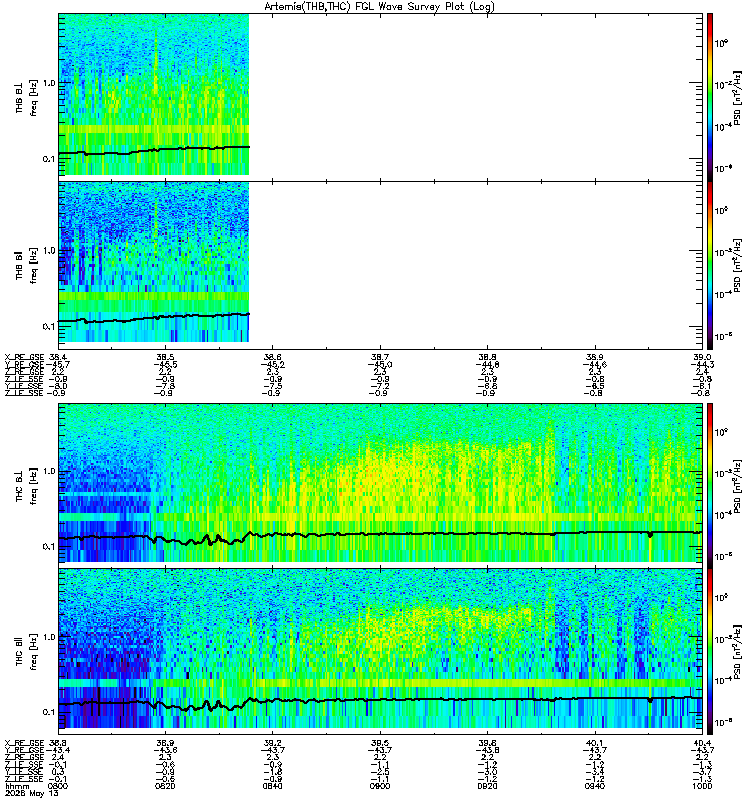Click the Y_RE_GSE value '-44.3'
The width and height of the screenshot is (750, 800).
tap(703, 364)
